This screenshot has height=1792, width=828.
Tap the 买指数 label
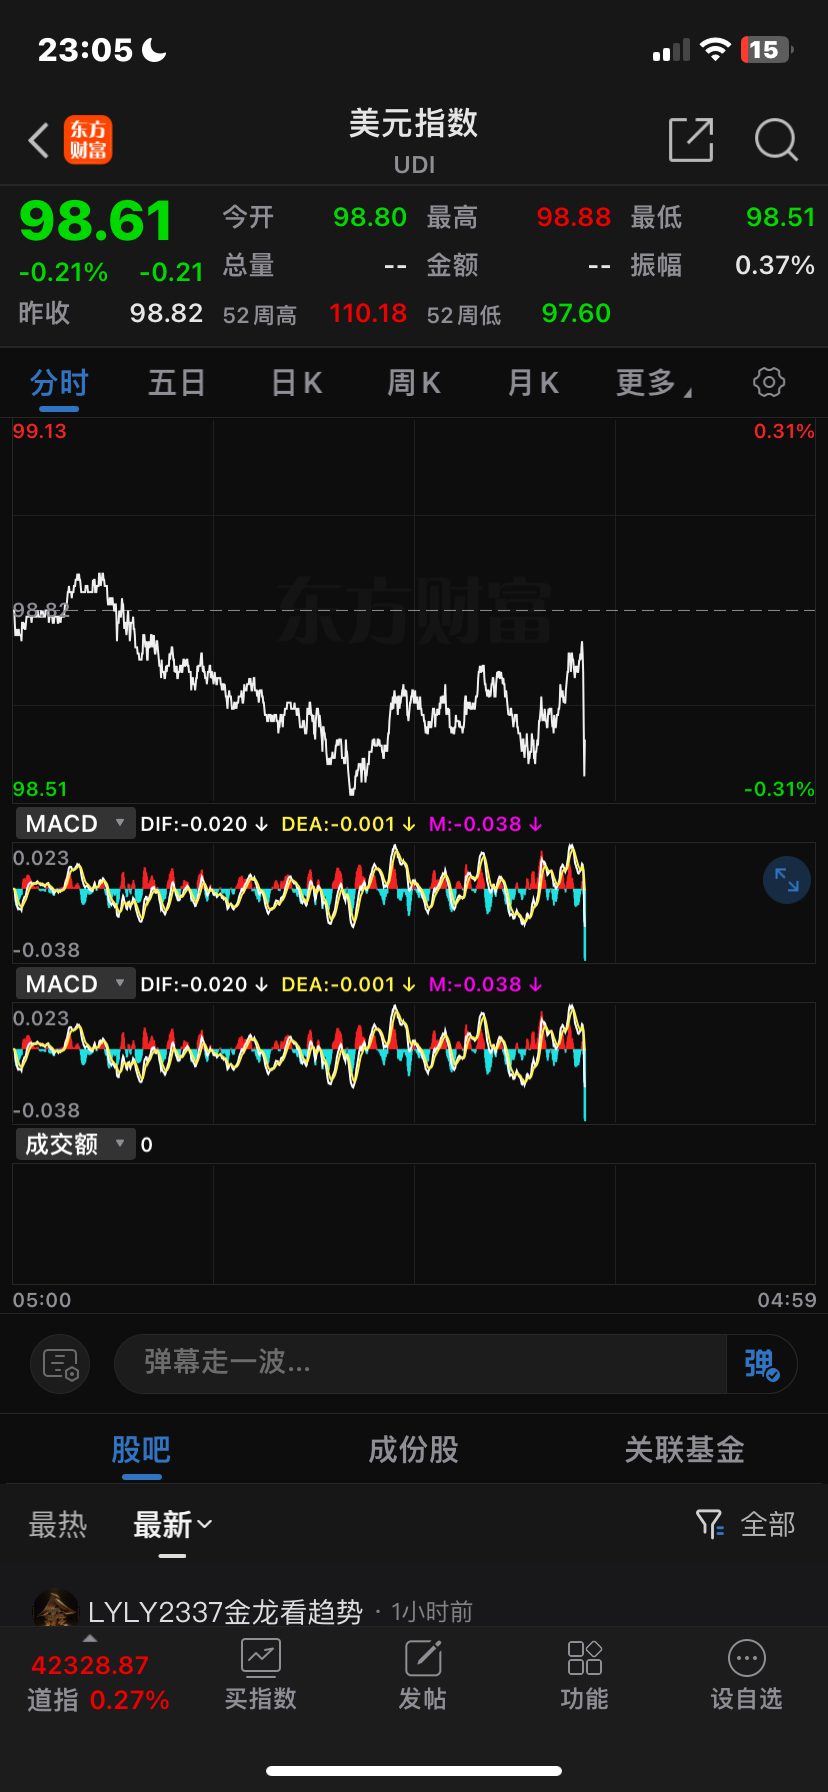[261, 1698]
